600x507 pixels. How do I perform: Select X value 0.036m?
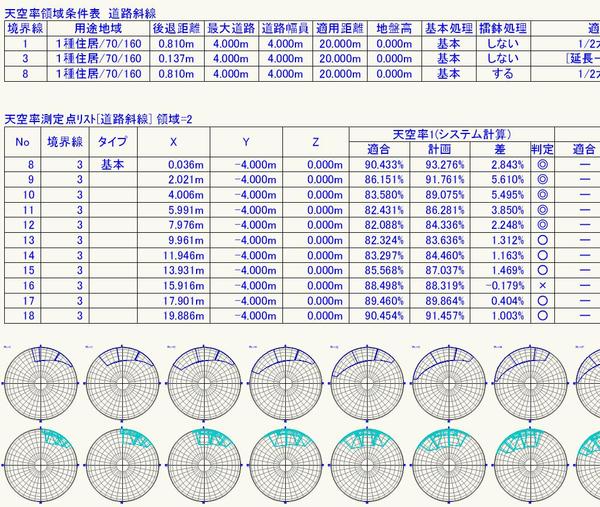coord(186,165)
